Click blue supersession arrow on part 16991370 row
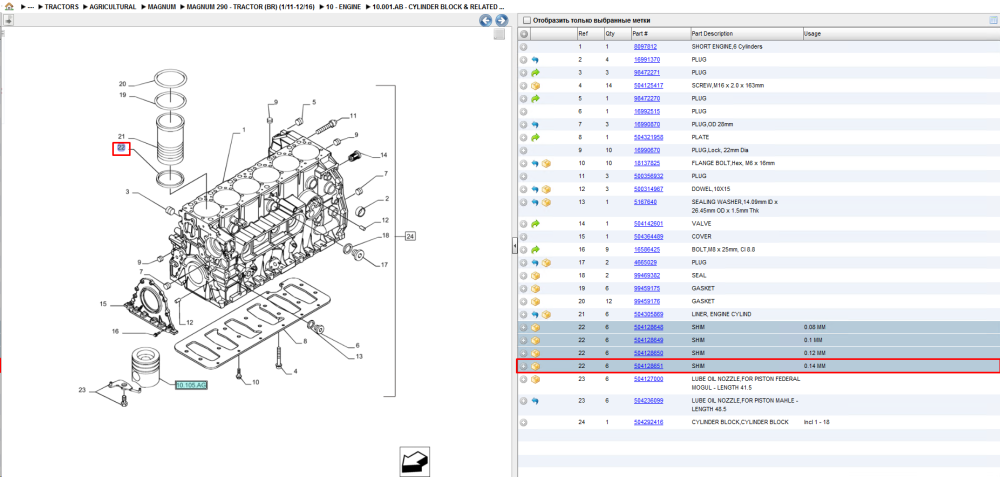 click(x=535, y=60)
